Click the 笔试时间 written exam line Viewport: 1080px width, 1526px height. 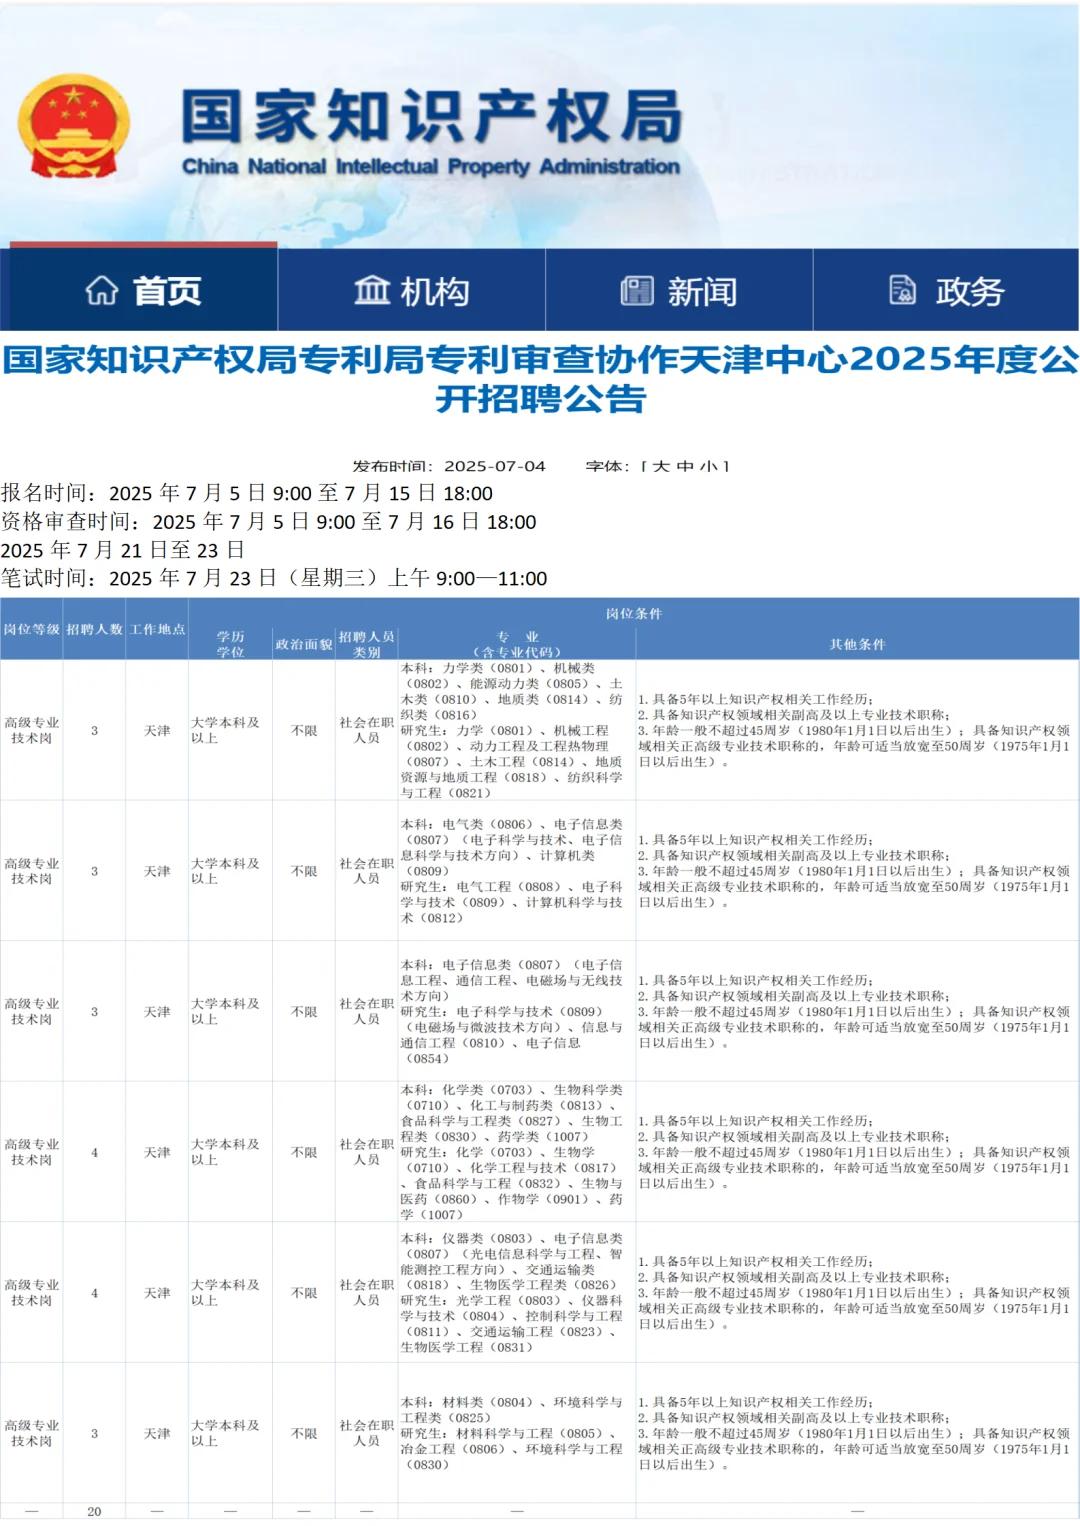pyautogui.click(x=274, y=578)
